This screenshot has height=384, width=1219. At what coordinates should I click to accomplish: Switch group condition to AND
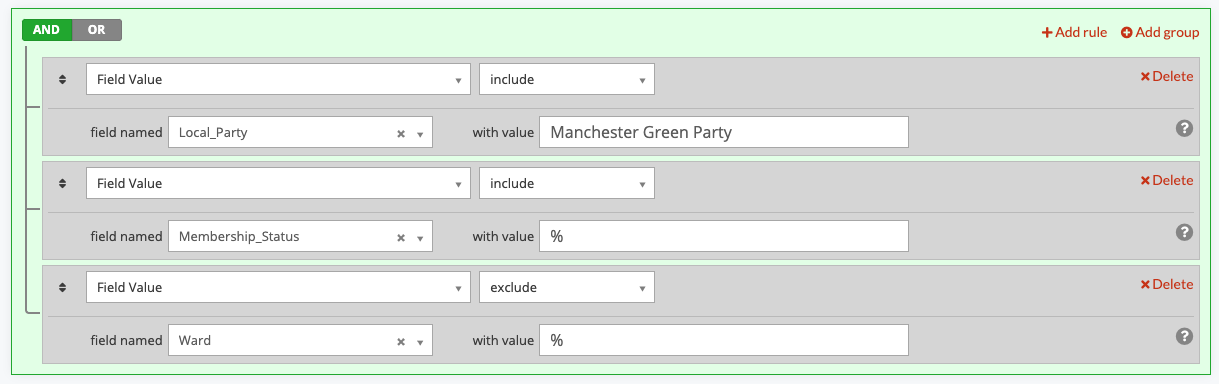coord(47,30)
